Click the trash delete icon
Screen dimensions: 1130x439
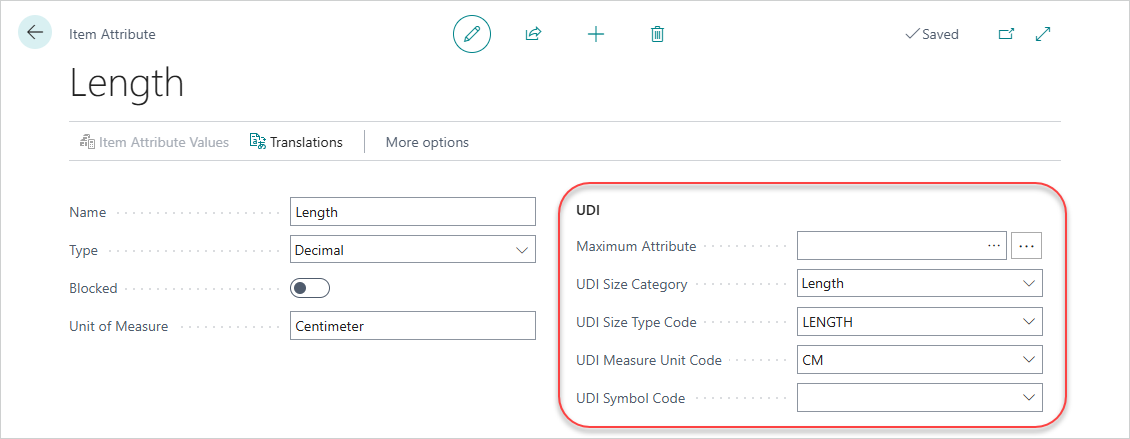(657, 34)
